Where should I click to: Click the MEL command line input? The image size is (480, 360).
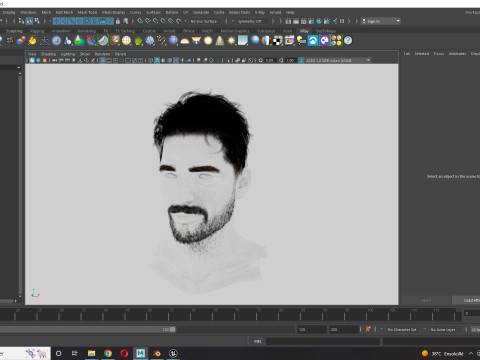pos(323,341)
